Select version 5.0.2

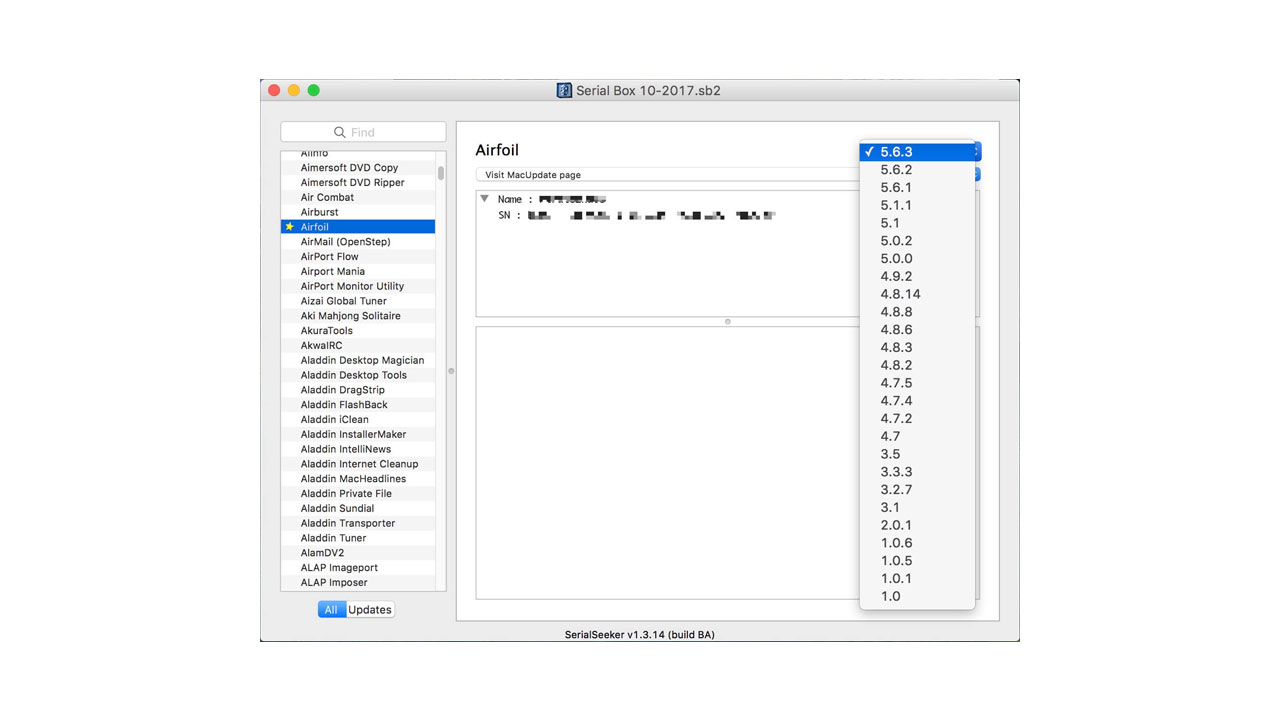(x=917, y=241)
